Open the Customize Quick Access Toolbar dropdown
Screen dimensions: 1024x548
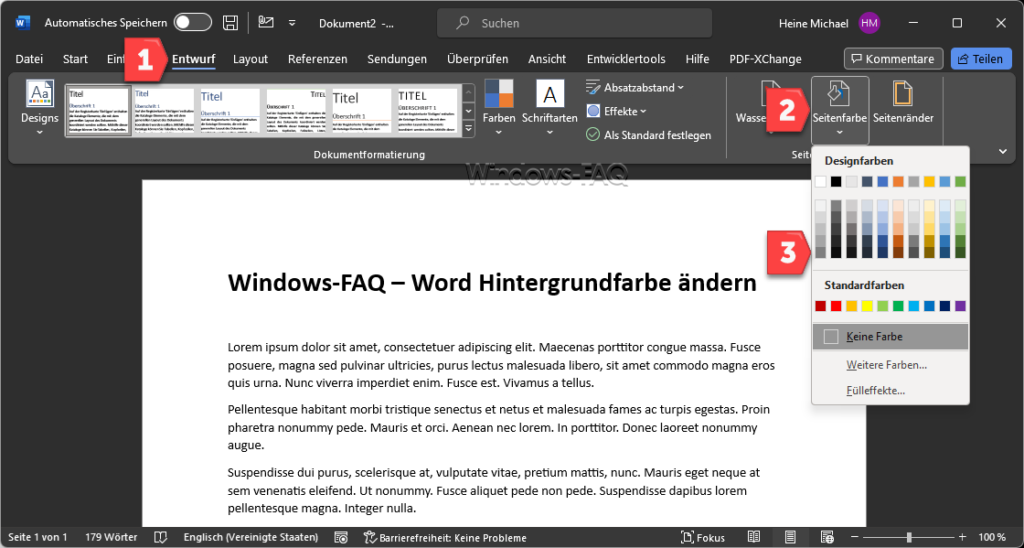[x=292, y=23]
